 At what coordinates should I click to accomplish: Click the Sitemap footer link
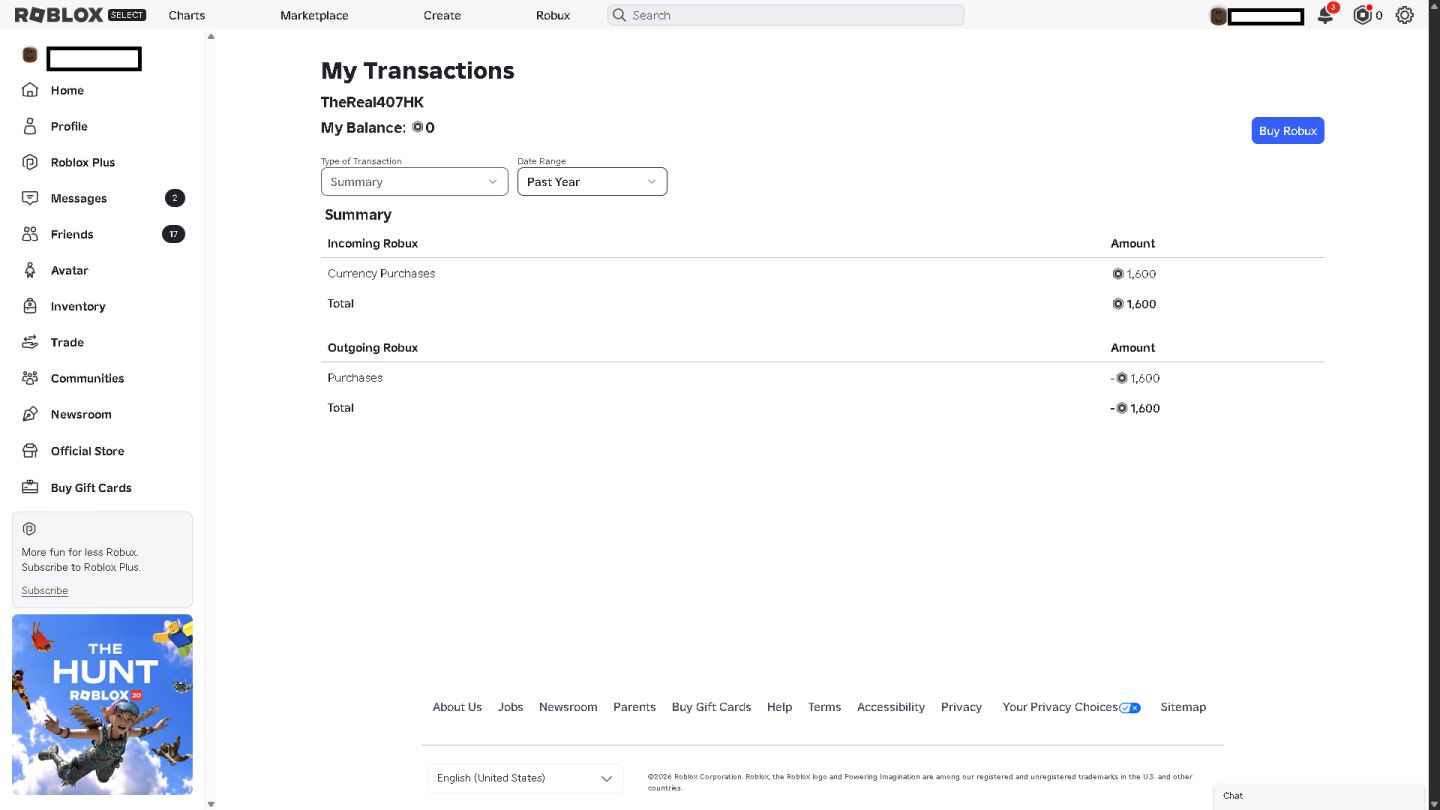coord(1183,707)
